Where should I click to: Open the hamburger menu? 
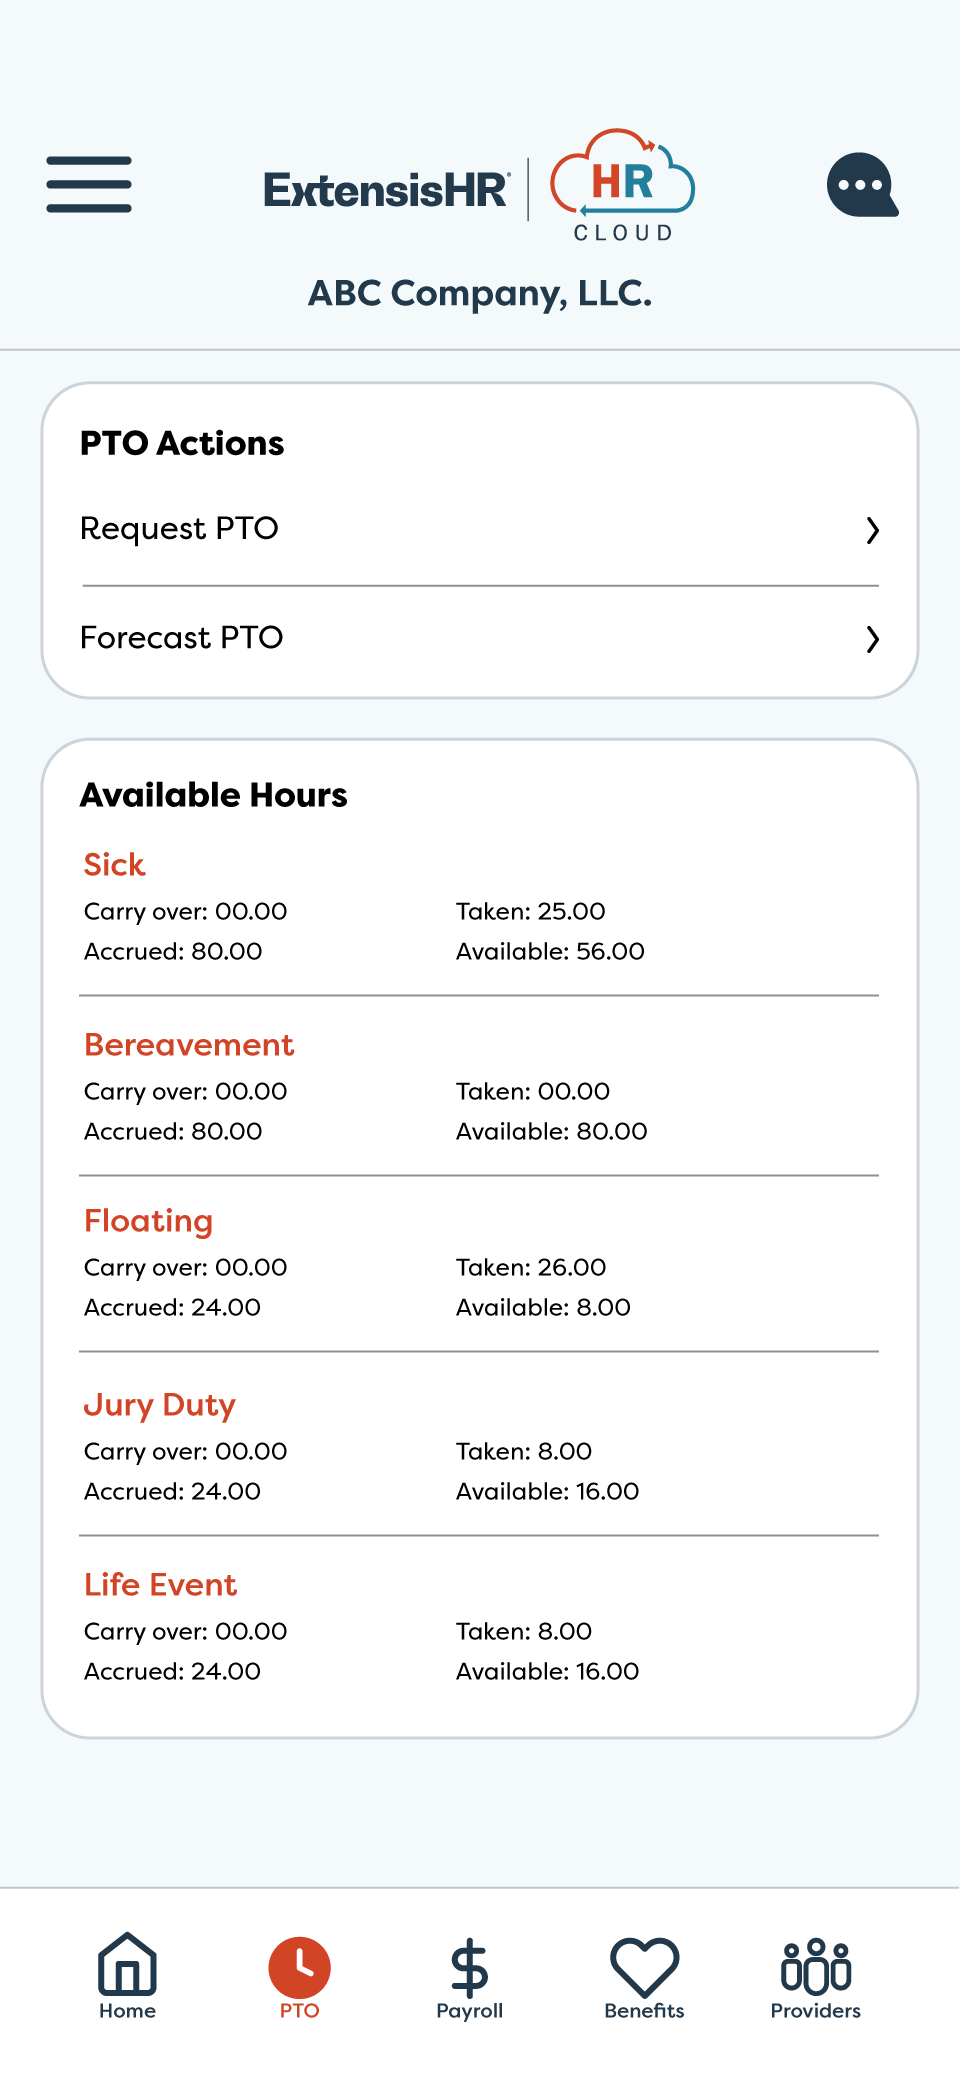click(89, 184)
